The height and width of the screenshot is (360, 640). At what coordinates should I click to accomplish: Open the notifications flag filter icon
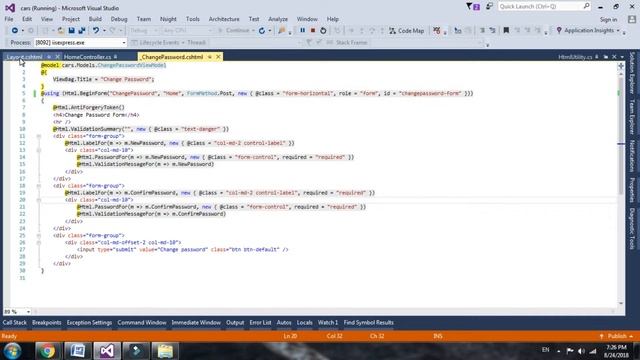coord(473,7)
